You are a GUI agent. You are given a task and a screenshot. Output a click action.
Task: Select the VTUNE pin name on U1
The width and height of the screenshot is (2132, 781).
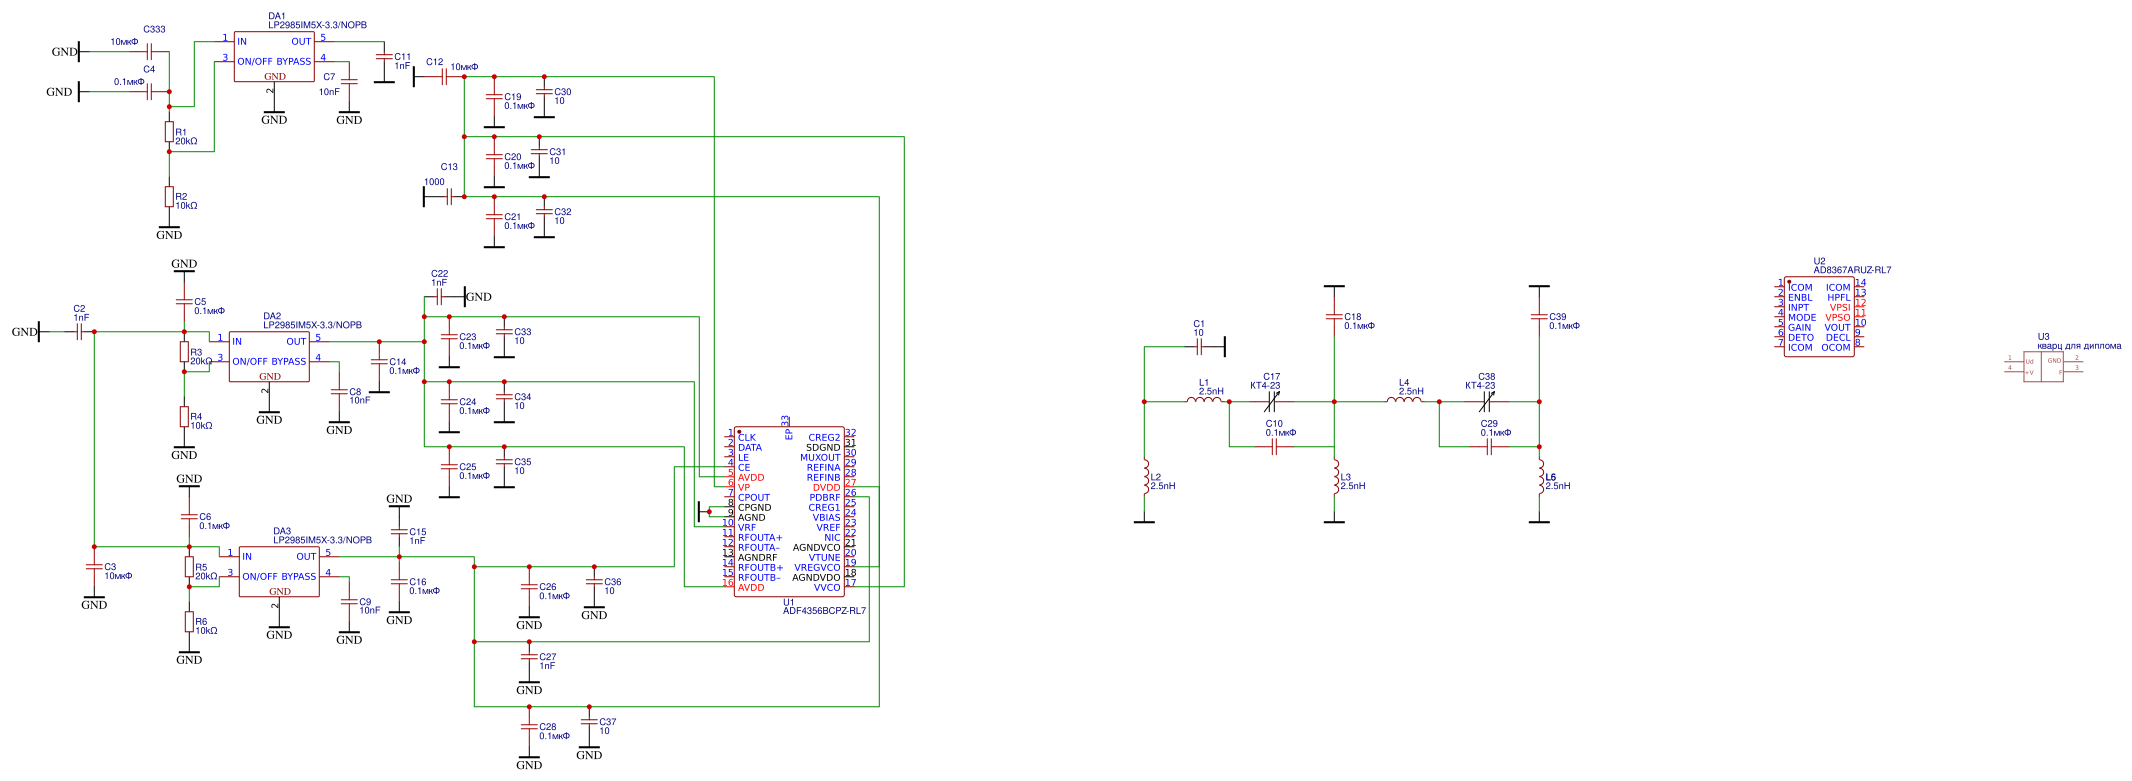[x=825, y=558]
